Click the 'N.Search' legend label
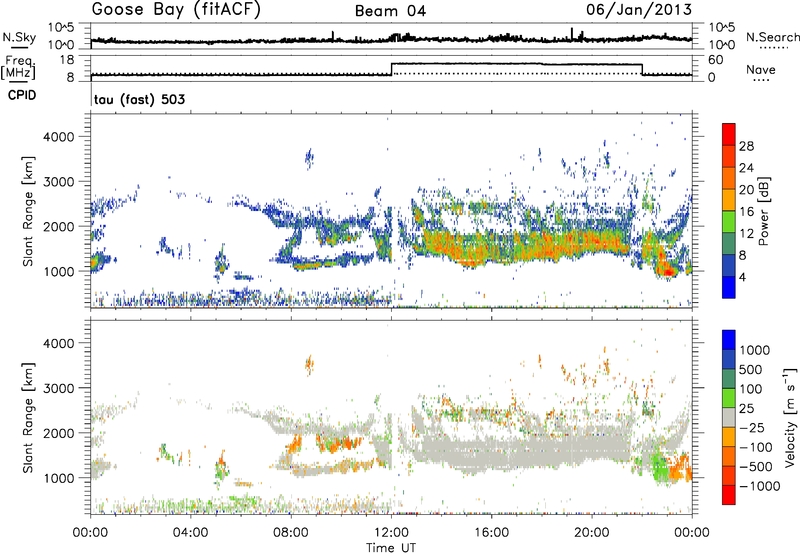The height and width of the screenshot is (554, 800). (x=772, y=37)
